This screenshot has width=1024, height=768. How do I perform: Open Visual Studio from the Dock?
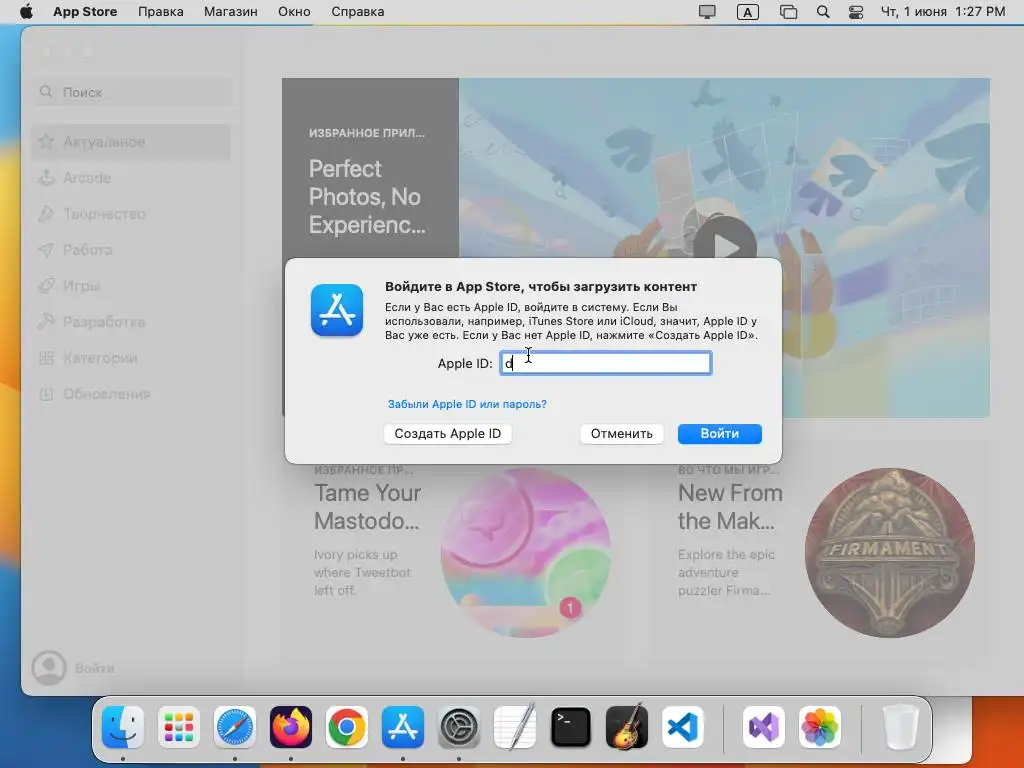click(764, 727)
